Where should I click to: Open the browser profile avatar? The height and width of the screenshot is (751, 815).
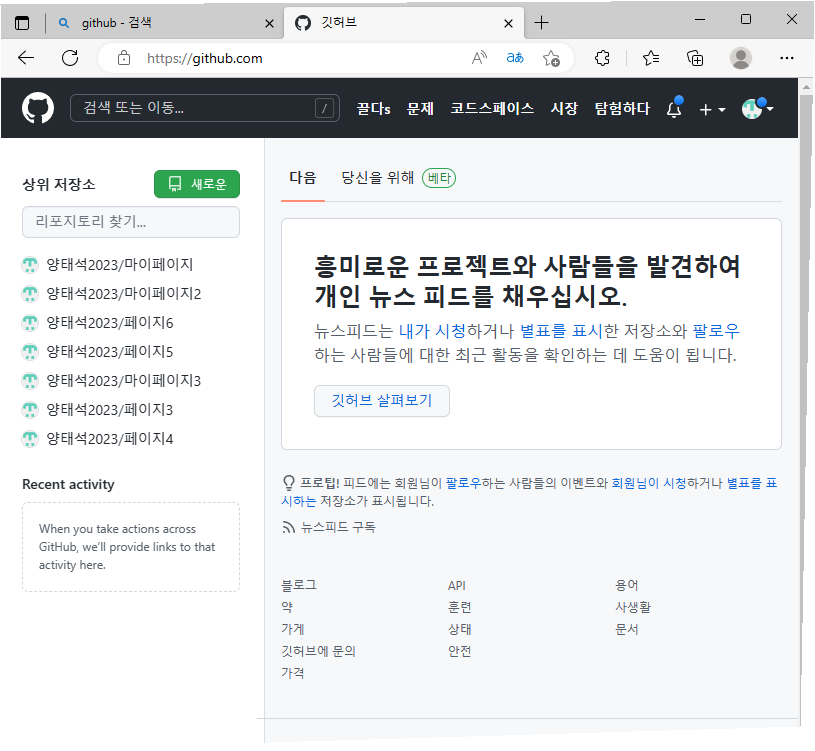[x=741, y=58]
